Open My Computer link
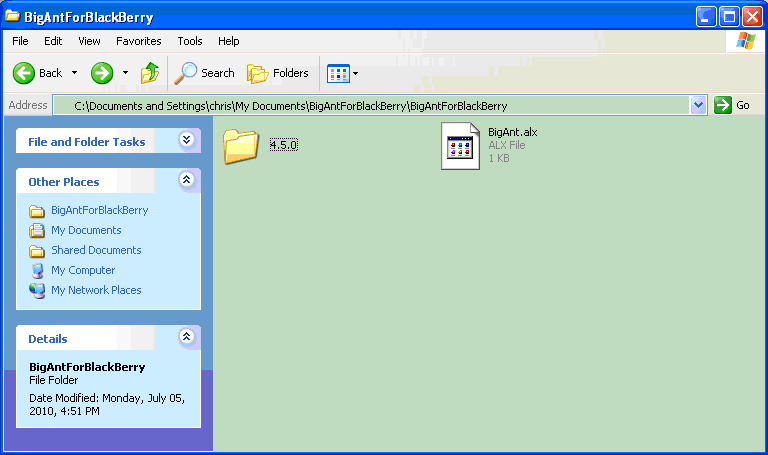Image resolution: width=768 pixels, height=455 pixels. point(83,270)
